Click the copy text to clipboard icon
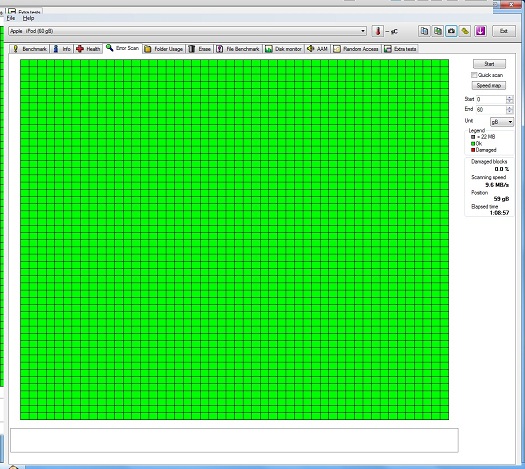Image resolution: width=525 pixels, height=469 pixels. click(424, 31)
